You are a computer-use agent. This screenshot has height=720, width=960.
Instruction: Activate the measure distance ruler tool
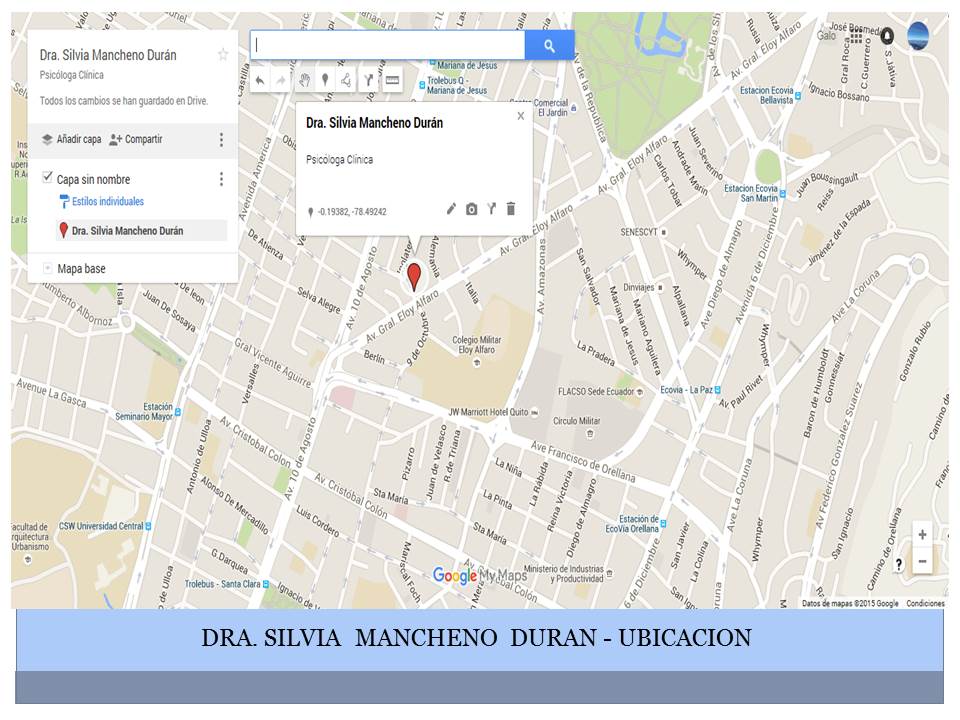(392, 81)
